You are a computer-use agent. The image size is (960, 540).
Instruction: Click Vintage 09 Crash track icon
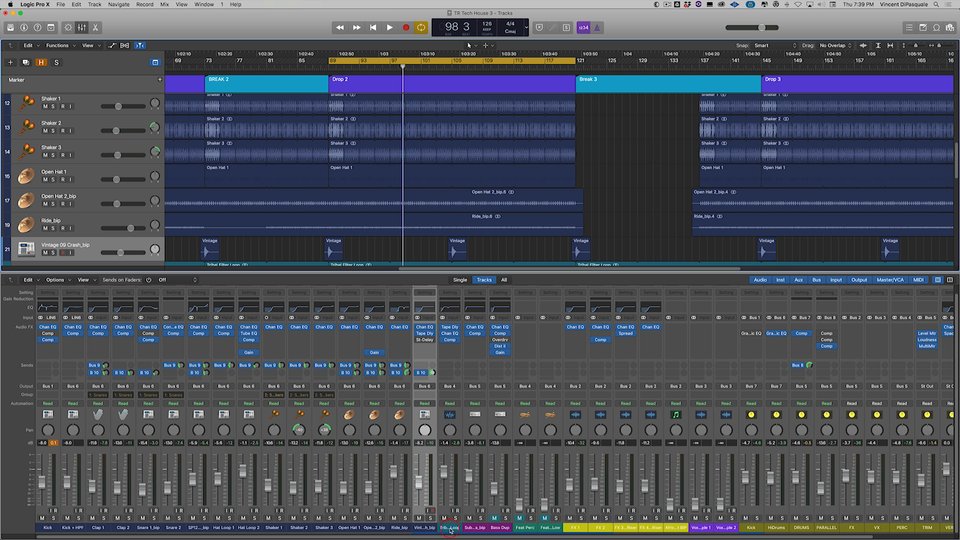tap(26, 249)
